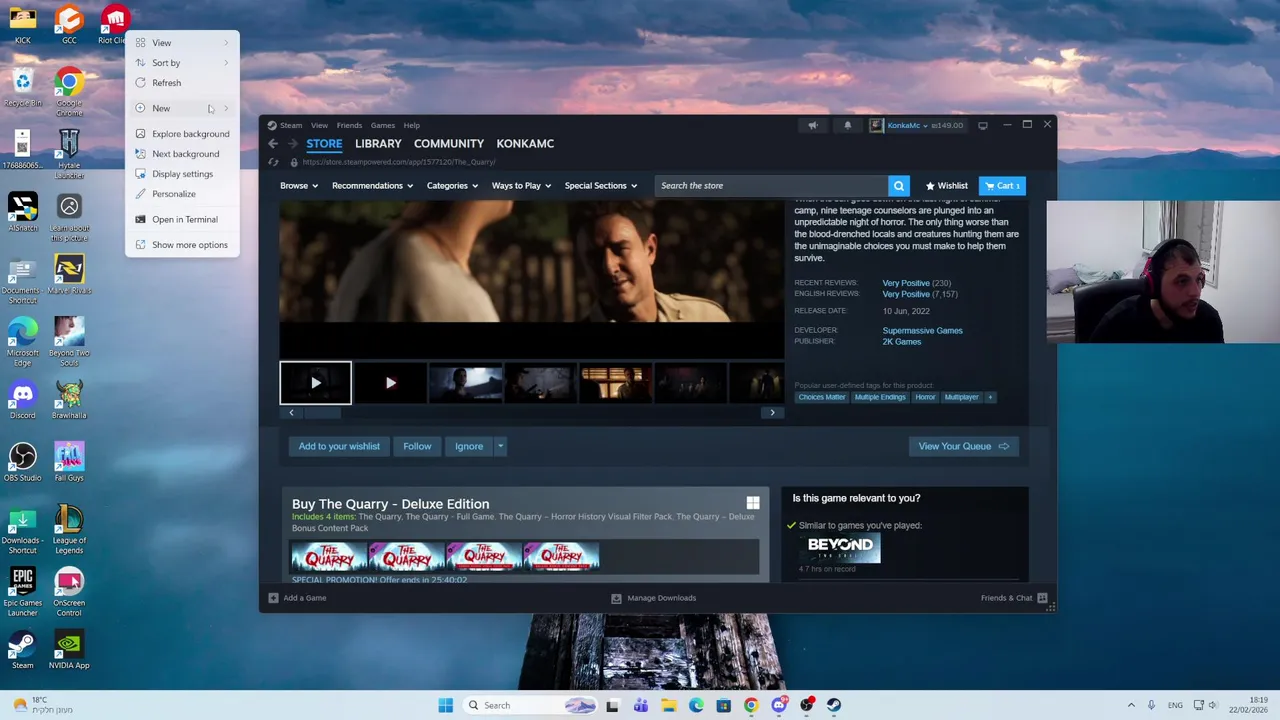The height and width of the screenshot is (720, 1280).
Task: Open Google Chrome desktop shortcut
Action: [69, 93]
